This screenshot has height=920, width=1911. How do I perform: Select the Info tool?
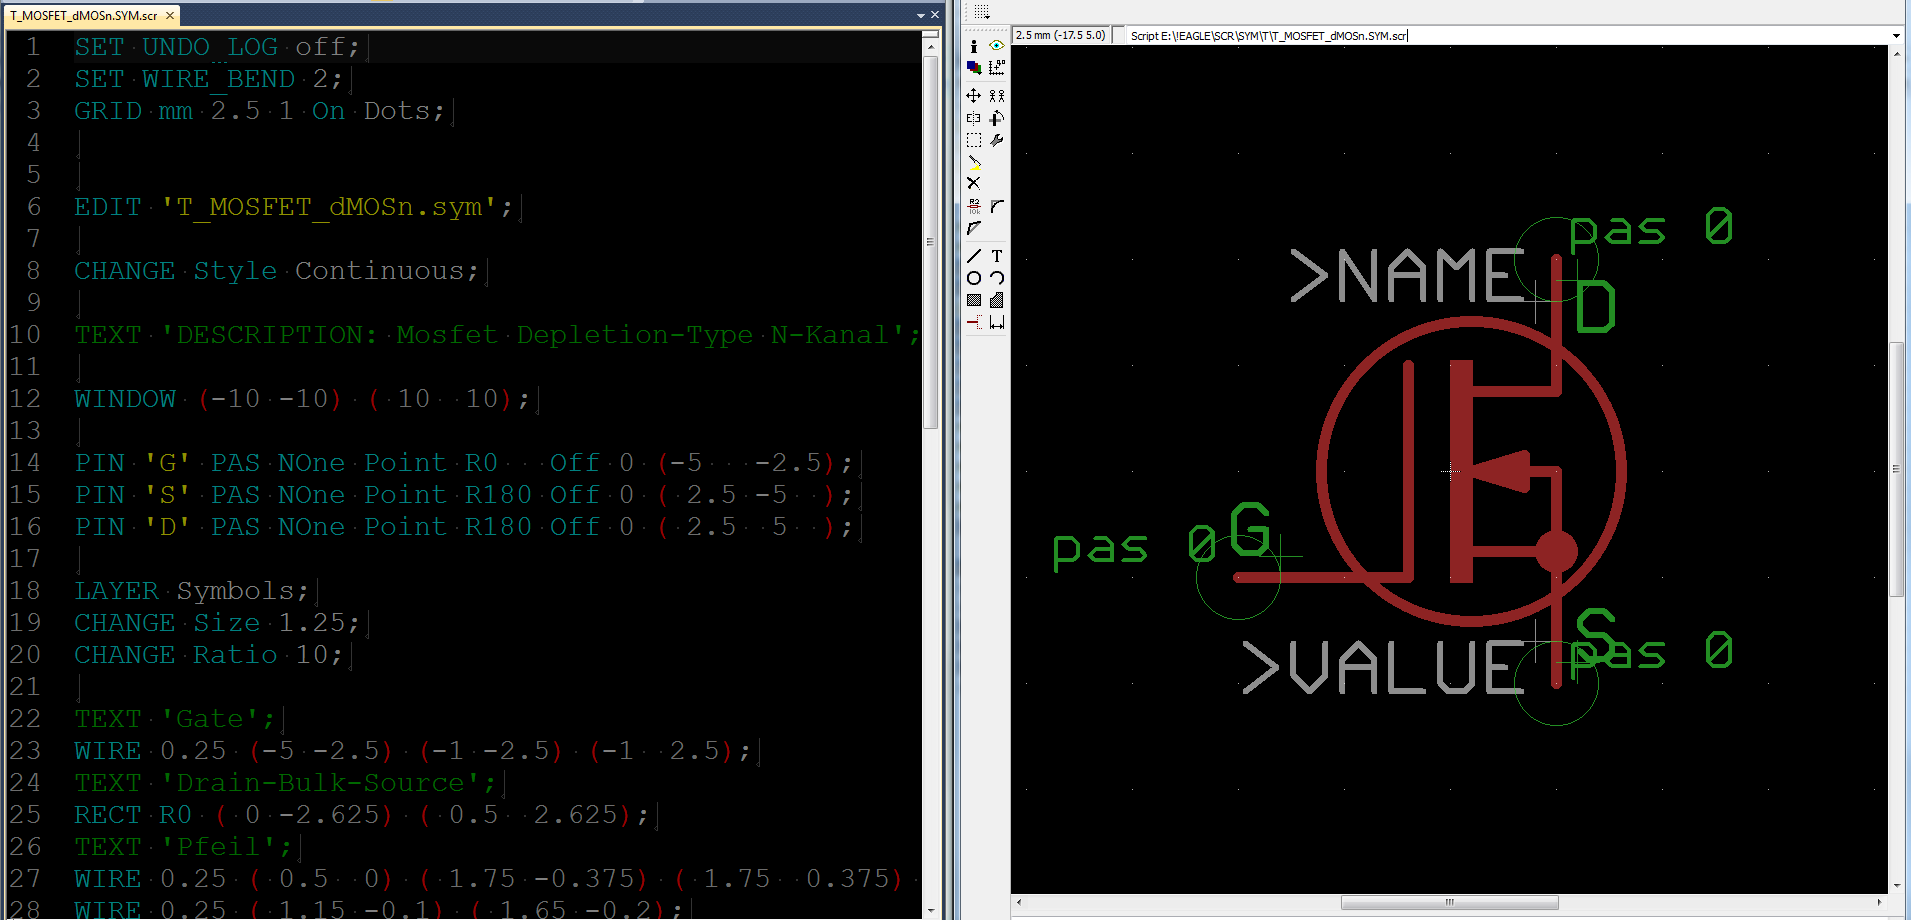point(974,46)
